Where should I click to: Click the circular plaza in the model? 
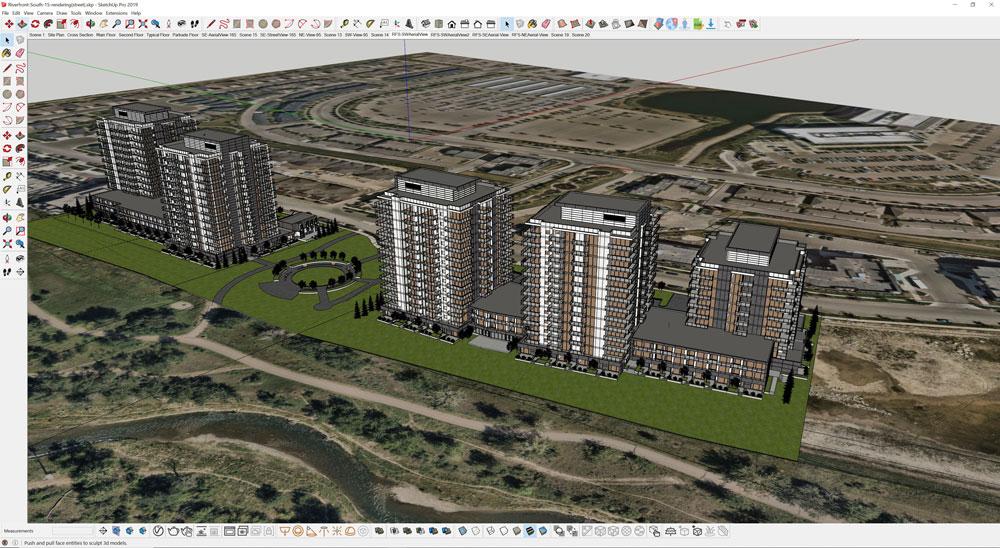coord(310,276)
